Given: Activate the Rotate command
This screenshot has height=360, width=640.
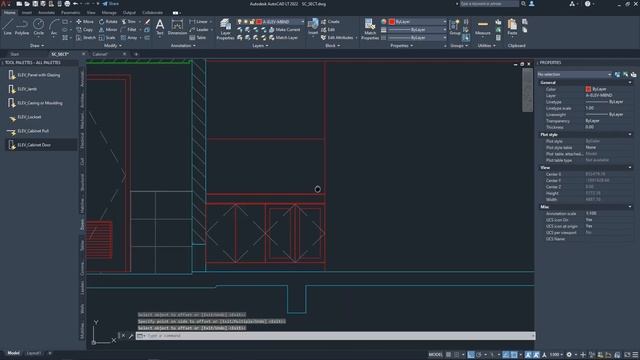Looking at the screenshot, I should point(108,22).
